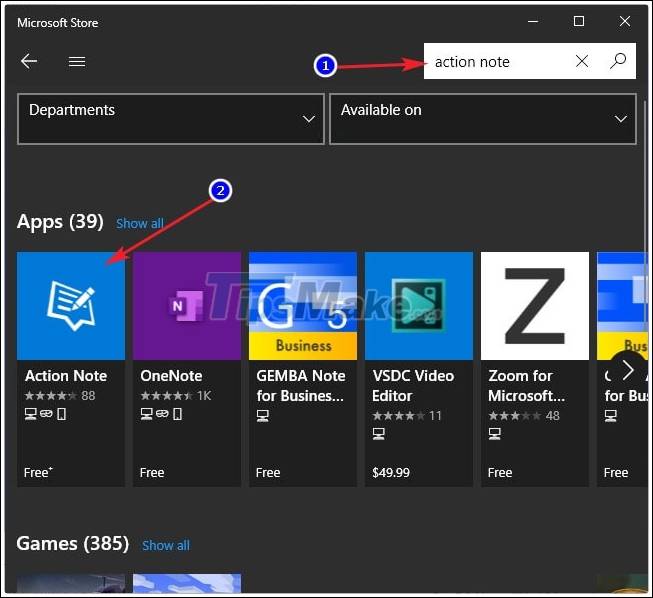The image size is (653, 598).
Task: Maximize the Microsoft Store window
Action: pyautogui.click(x=579, y=21)
